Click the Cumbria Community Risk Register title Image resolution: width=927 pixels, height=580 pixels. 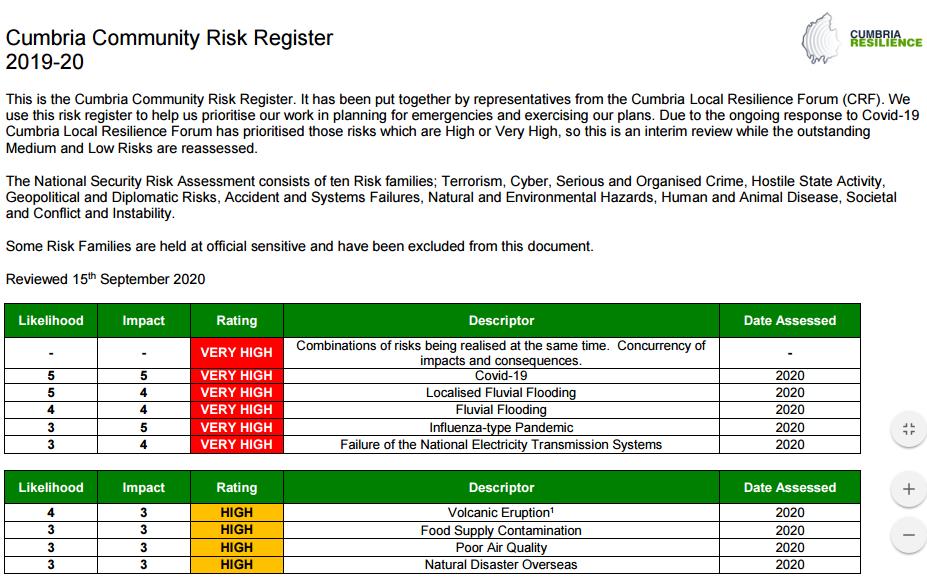(170, 38)
